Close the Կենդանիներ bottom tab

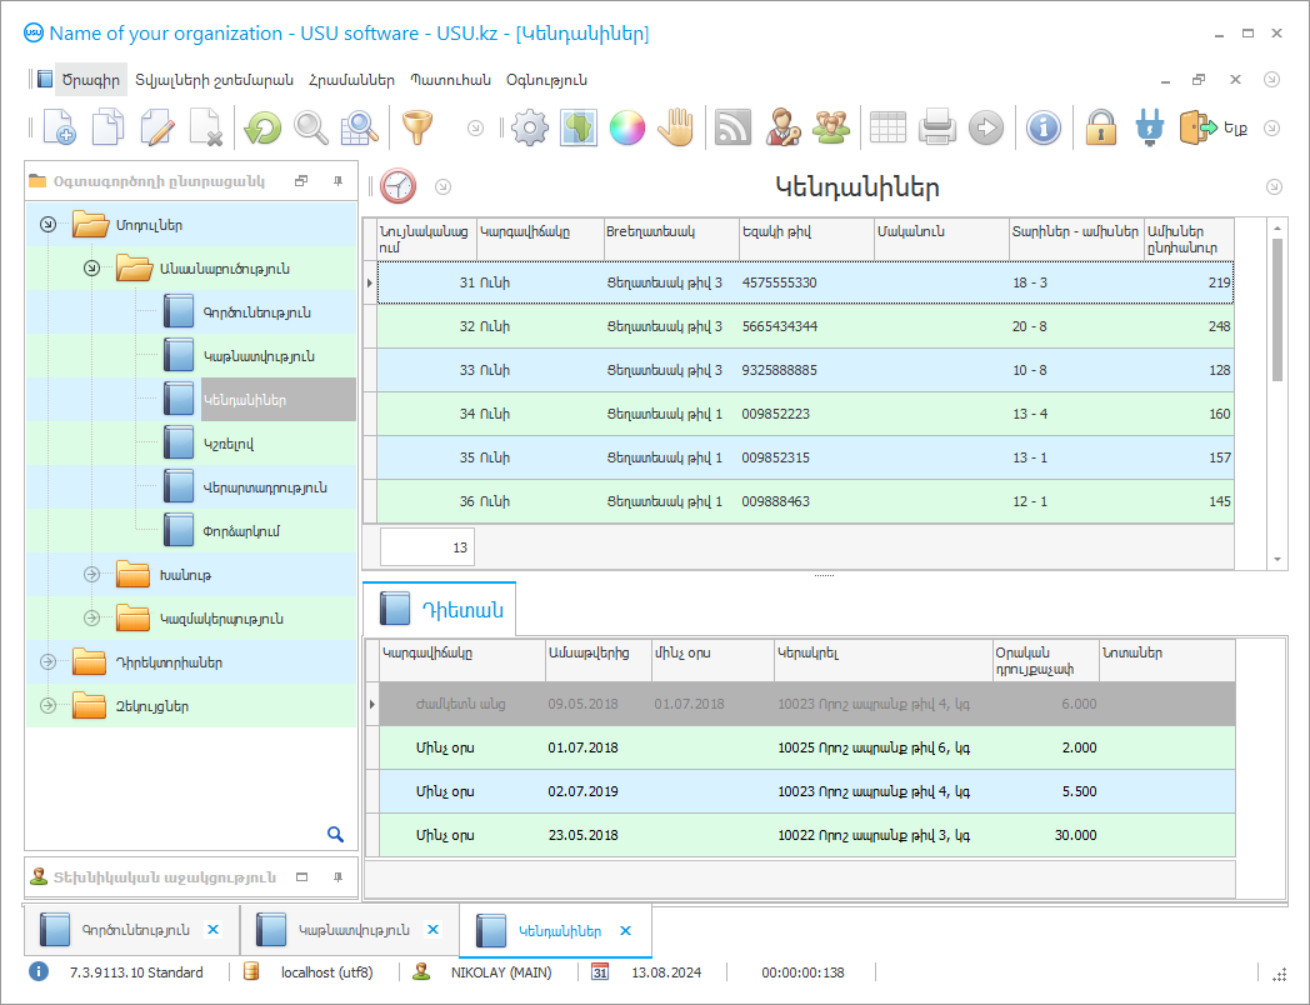pyautogui.click(x=626, y=930)
